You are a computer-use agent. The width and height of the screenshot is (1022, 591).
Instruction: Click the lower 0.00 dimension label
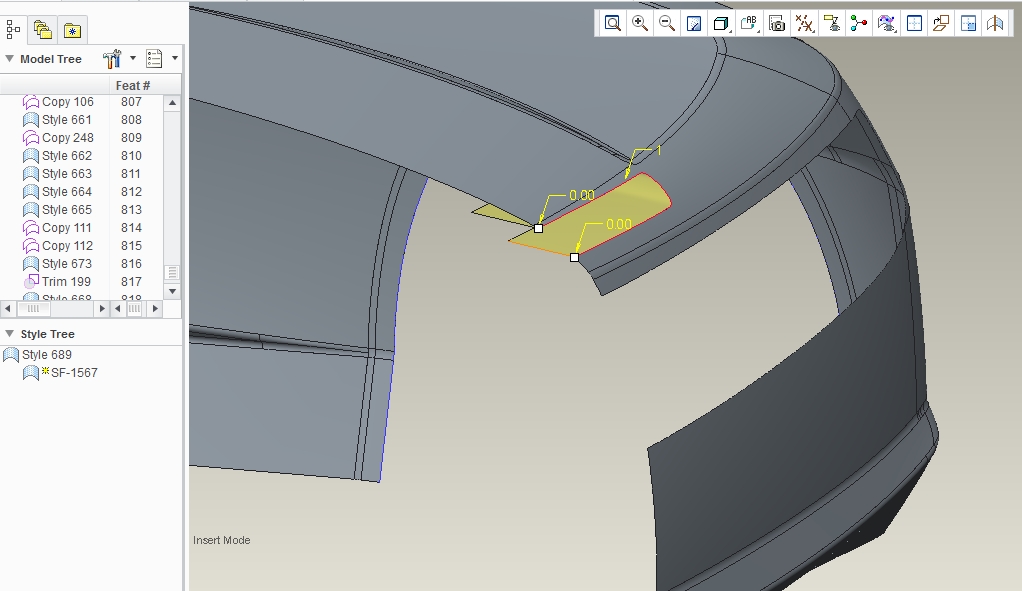[x=619, y=224]
